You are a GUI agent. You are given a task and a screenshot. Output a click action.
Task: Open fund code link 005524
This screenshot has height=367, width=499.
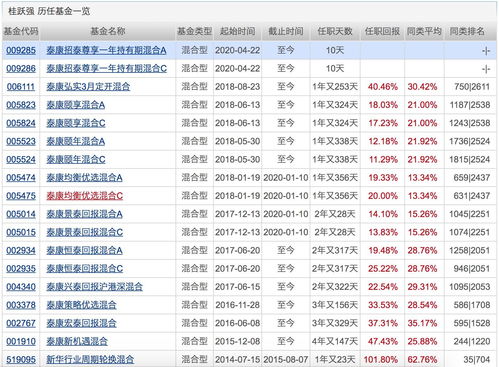(x=21, y=160)
